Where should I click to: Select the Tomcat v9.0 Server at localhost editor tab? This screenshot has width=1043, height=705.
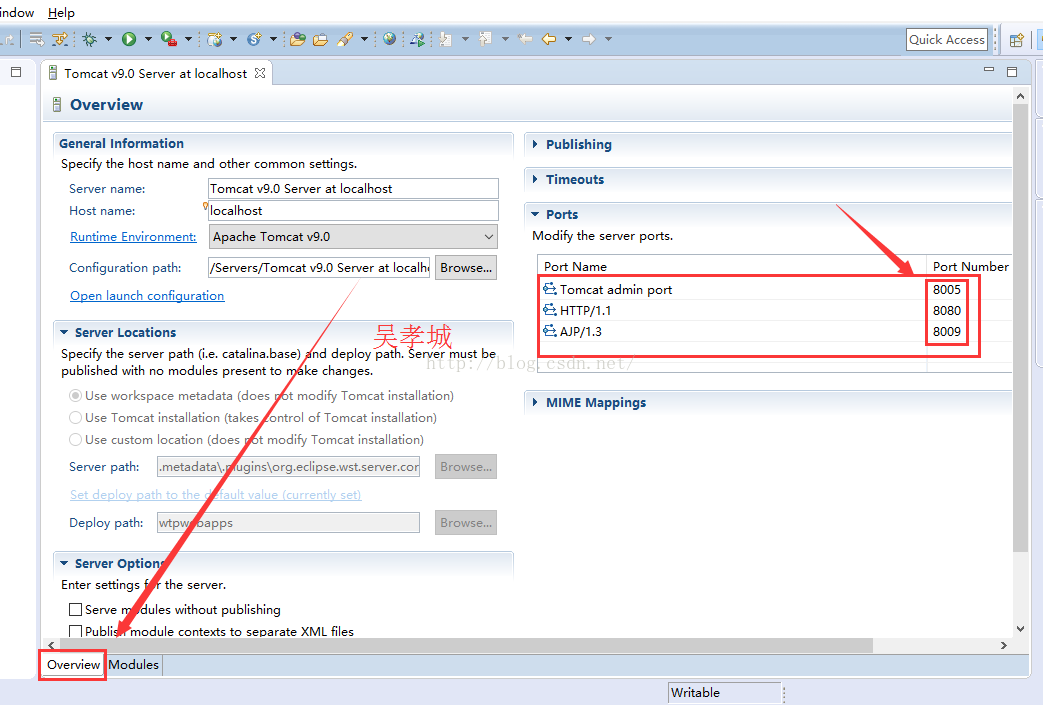coord(155,73)
